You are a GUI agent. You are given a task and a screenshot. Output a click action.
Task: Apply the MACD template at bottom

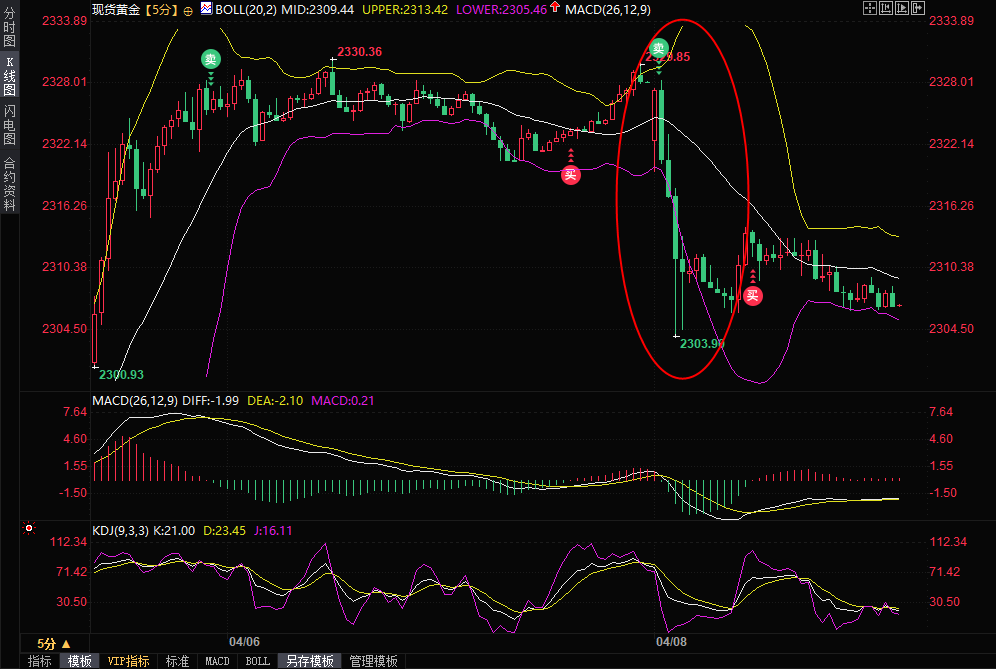[217, 661]
